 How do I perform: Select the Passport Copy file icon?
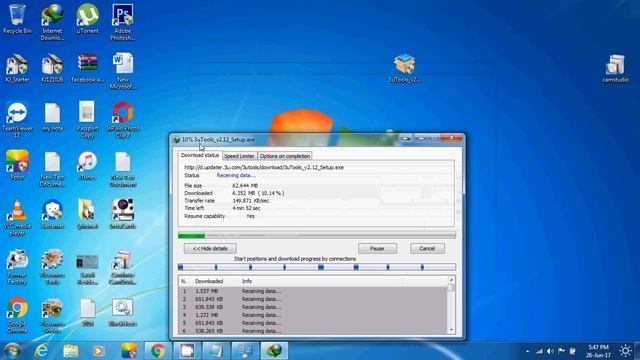click(x=87, y=120)
